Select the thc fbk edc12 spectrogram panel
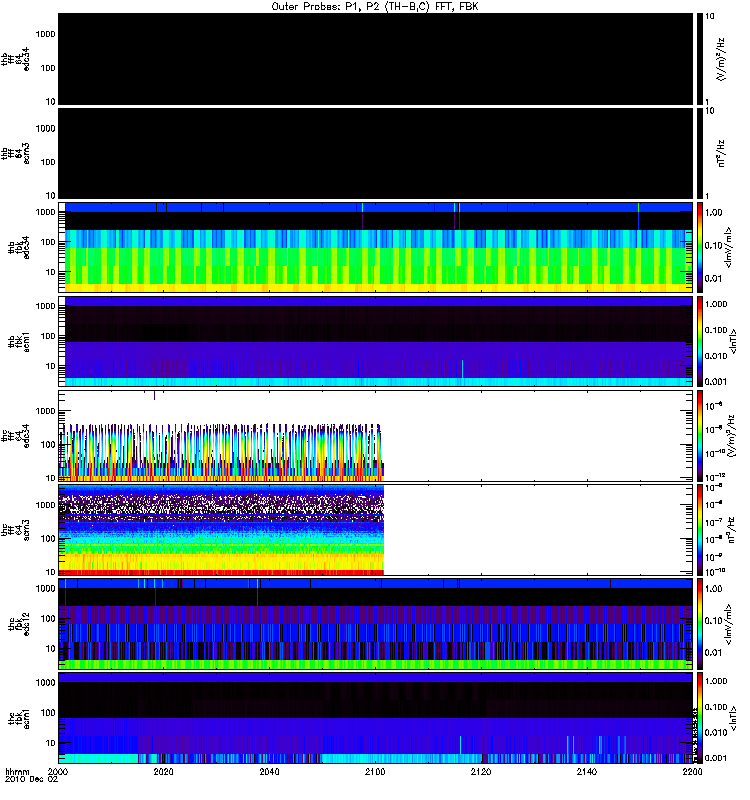This screenshot has height=800, width=750. pos(376,624)
